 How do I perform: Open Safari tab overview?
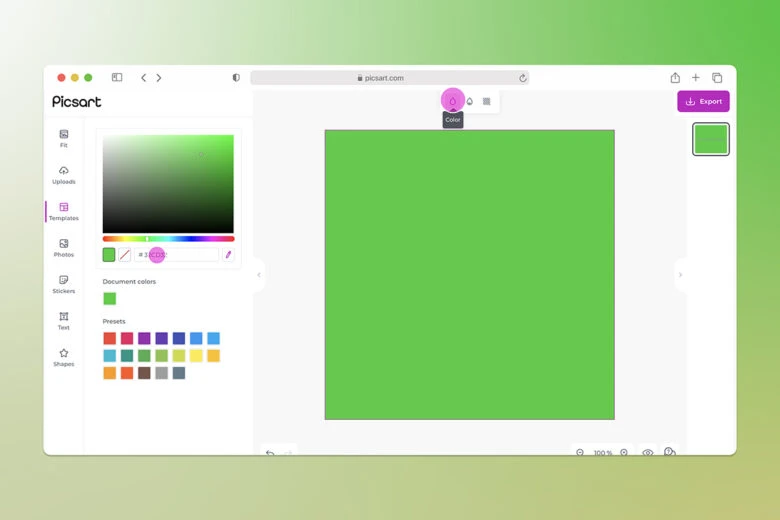point(717,78)
